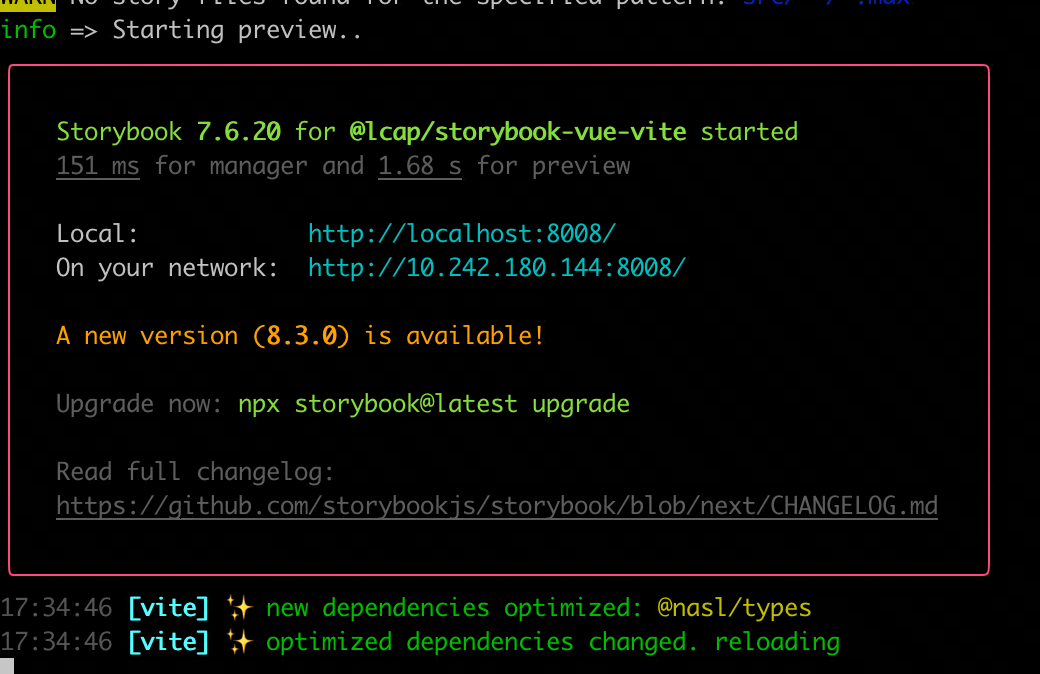The image size is (1040, 674).
Task: Click the '151 ms' manager timing
Action: (x=98, y=166)
